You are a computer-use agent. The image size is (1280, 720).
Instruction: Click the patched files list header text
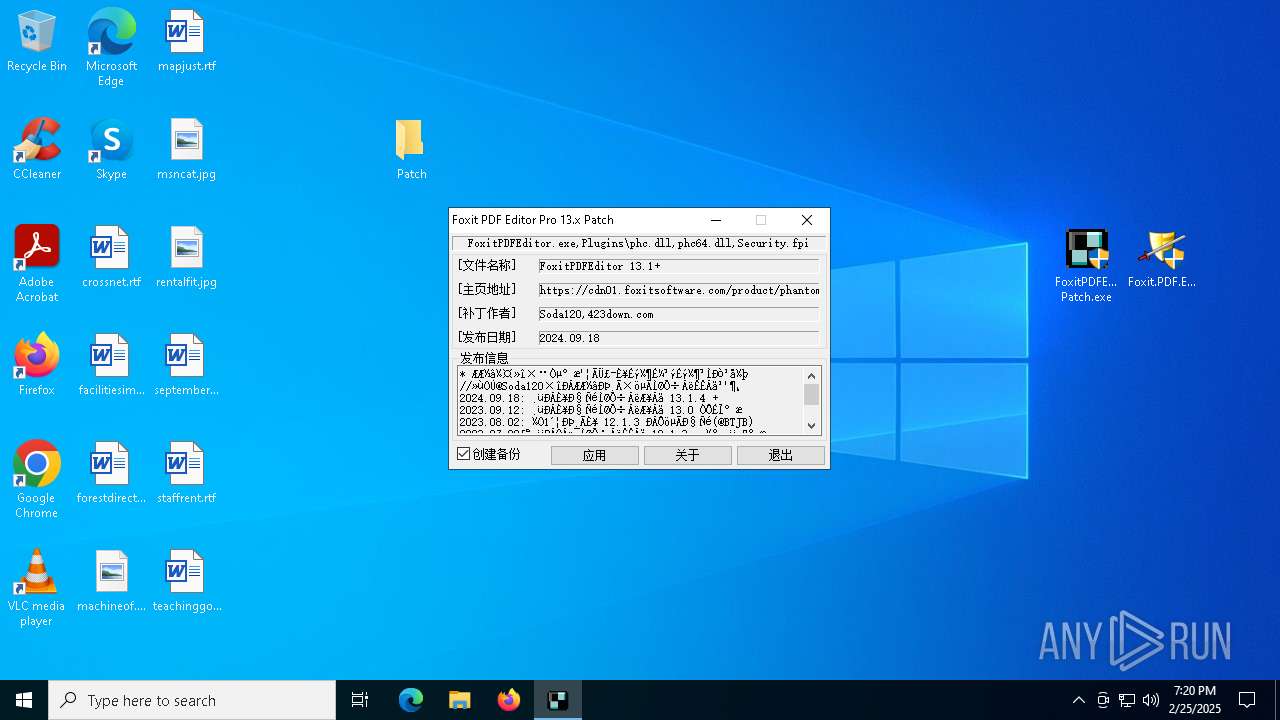point(639,243)
